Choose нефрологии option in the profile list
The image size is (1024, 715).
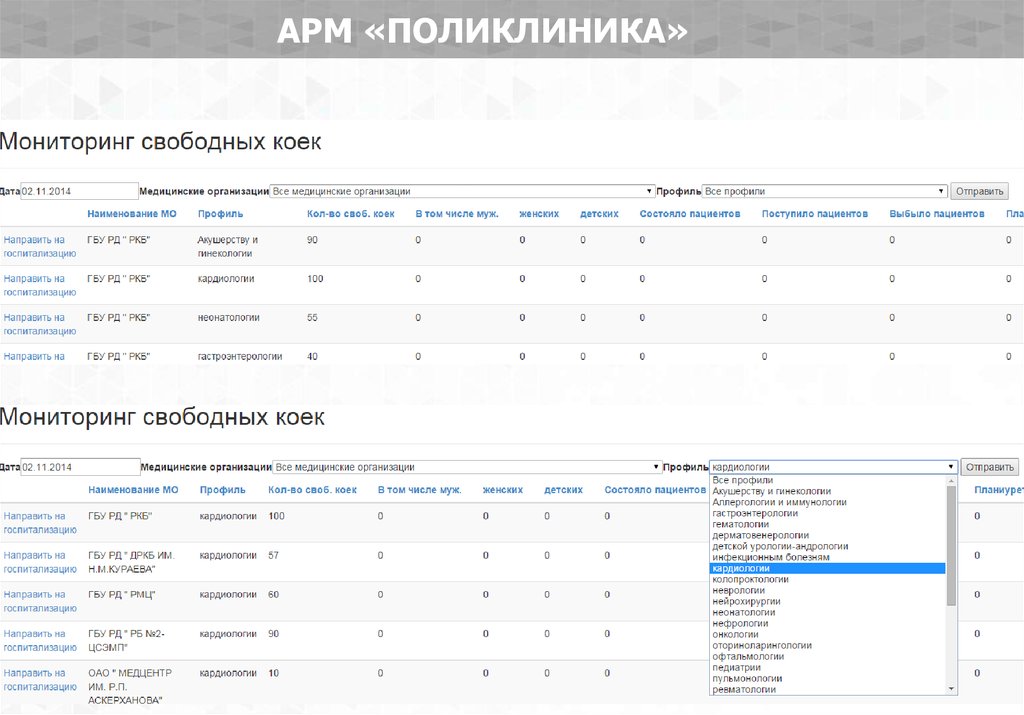tap(739, 623)
